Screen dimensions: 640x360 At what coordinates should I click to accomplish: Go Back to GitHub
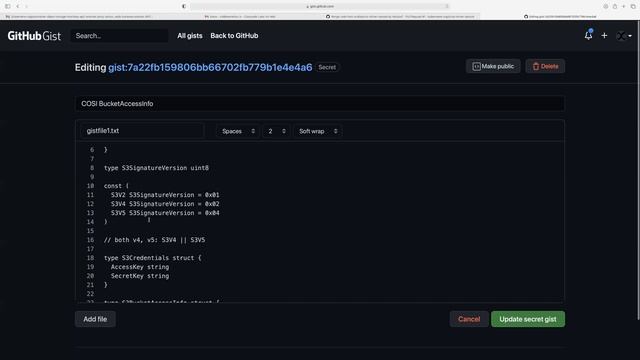coord(234,36)
